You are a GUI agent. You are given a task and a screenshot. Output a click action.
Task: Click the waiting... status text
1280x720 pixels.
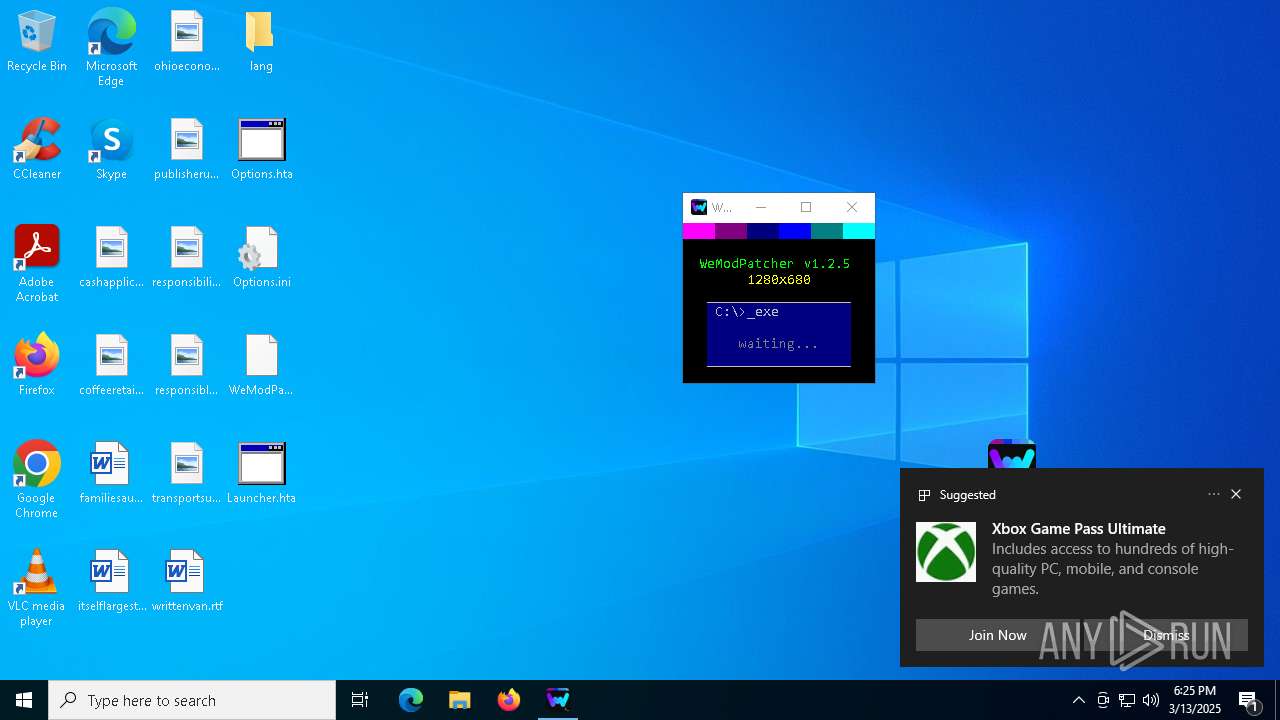pyautogui.click(x=779, y=344)
